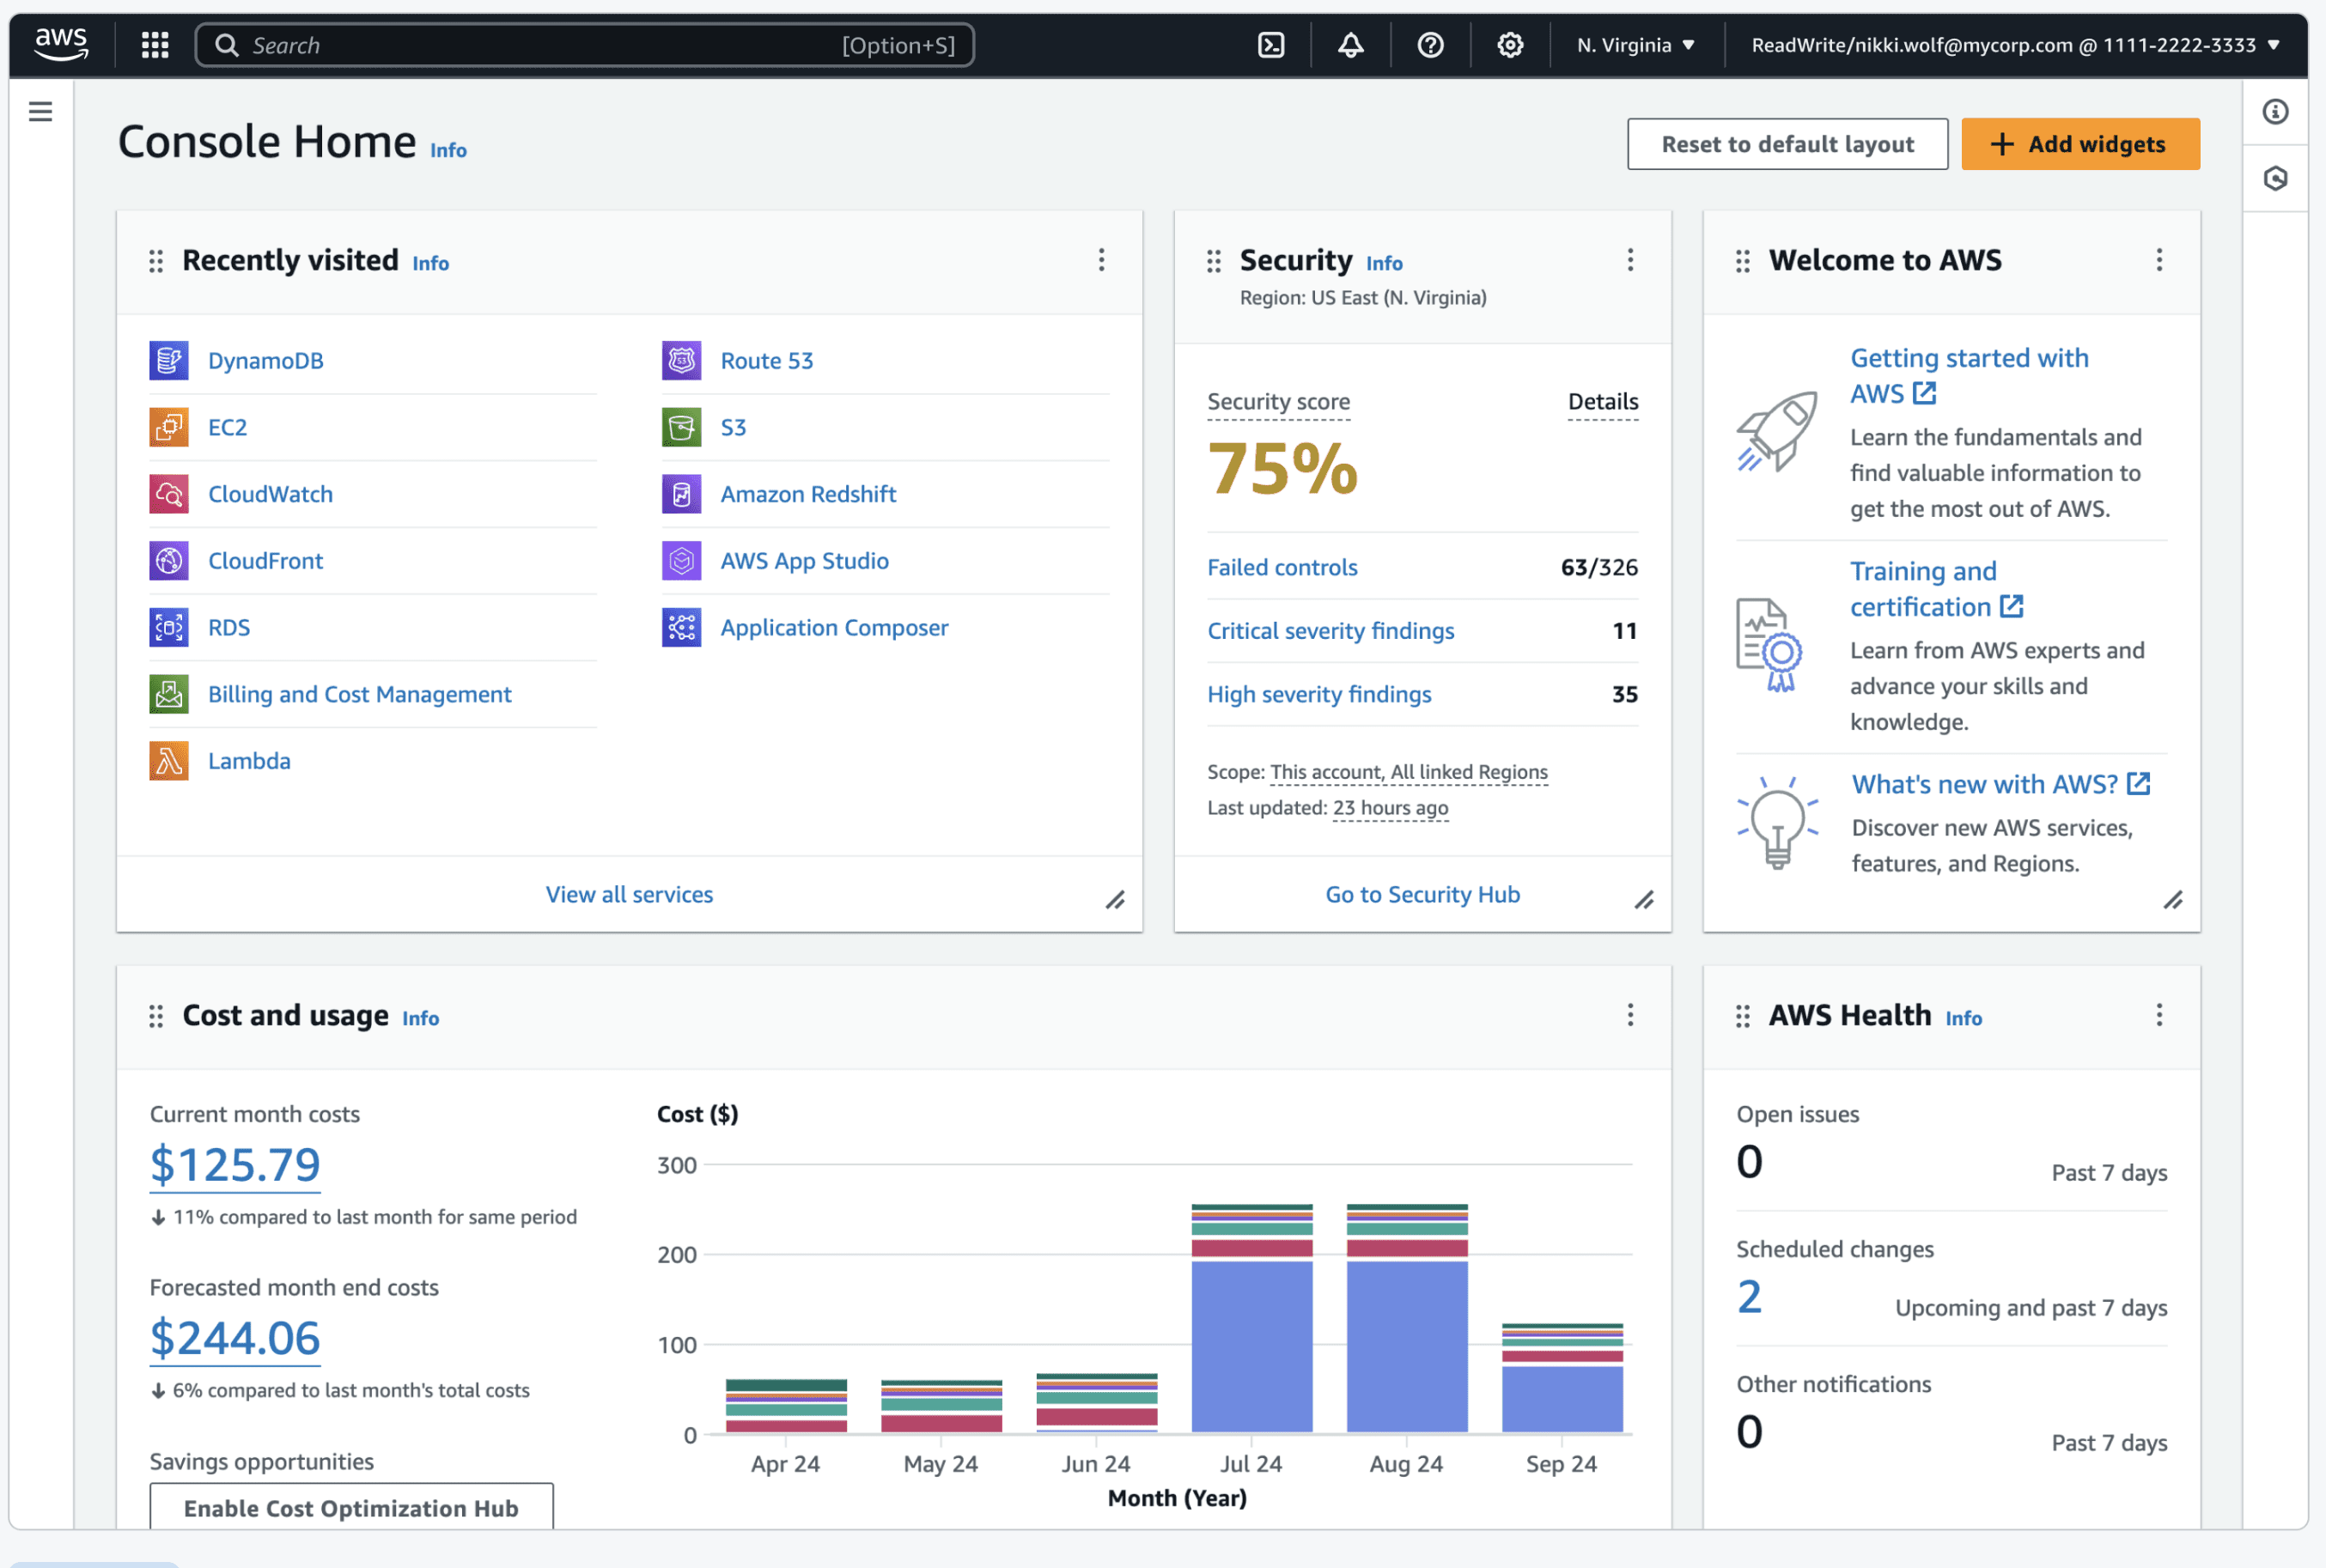Click the notifications bell icon
This screenshot has height=1568, width=2326.
pos(1350,45)
